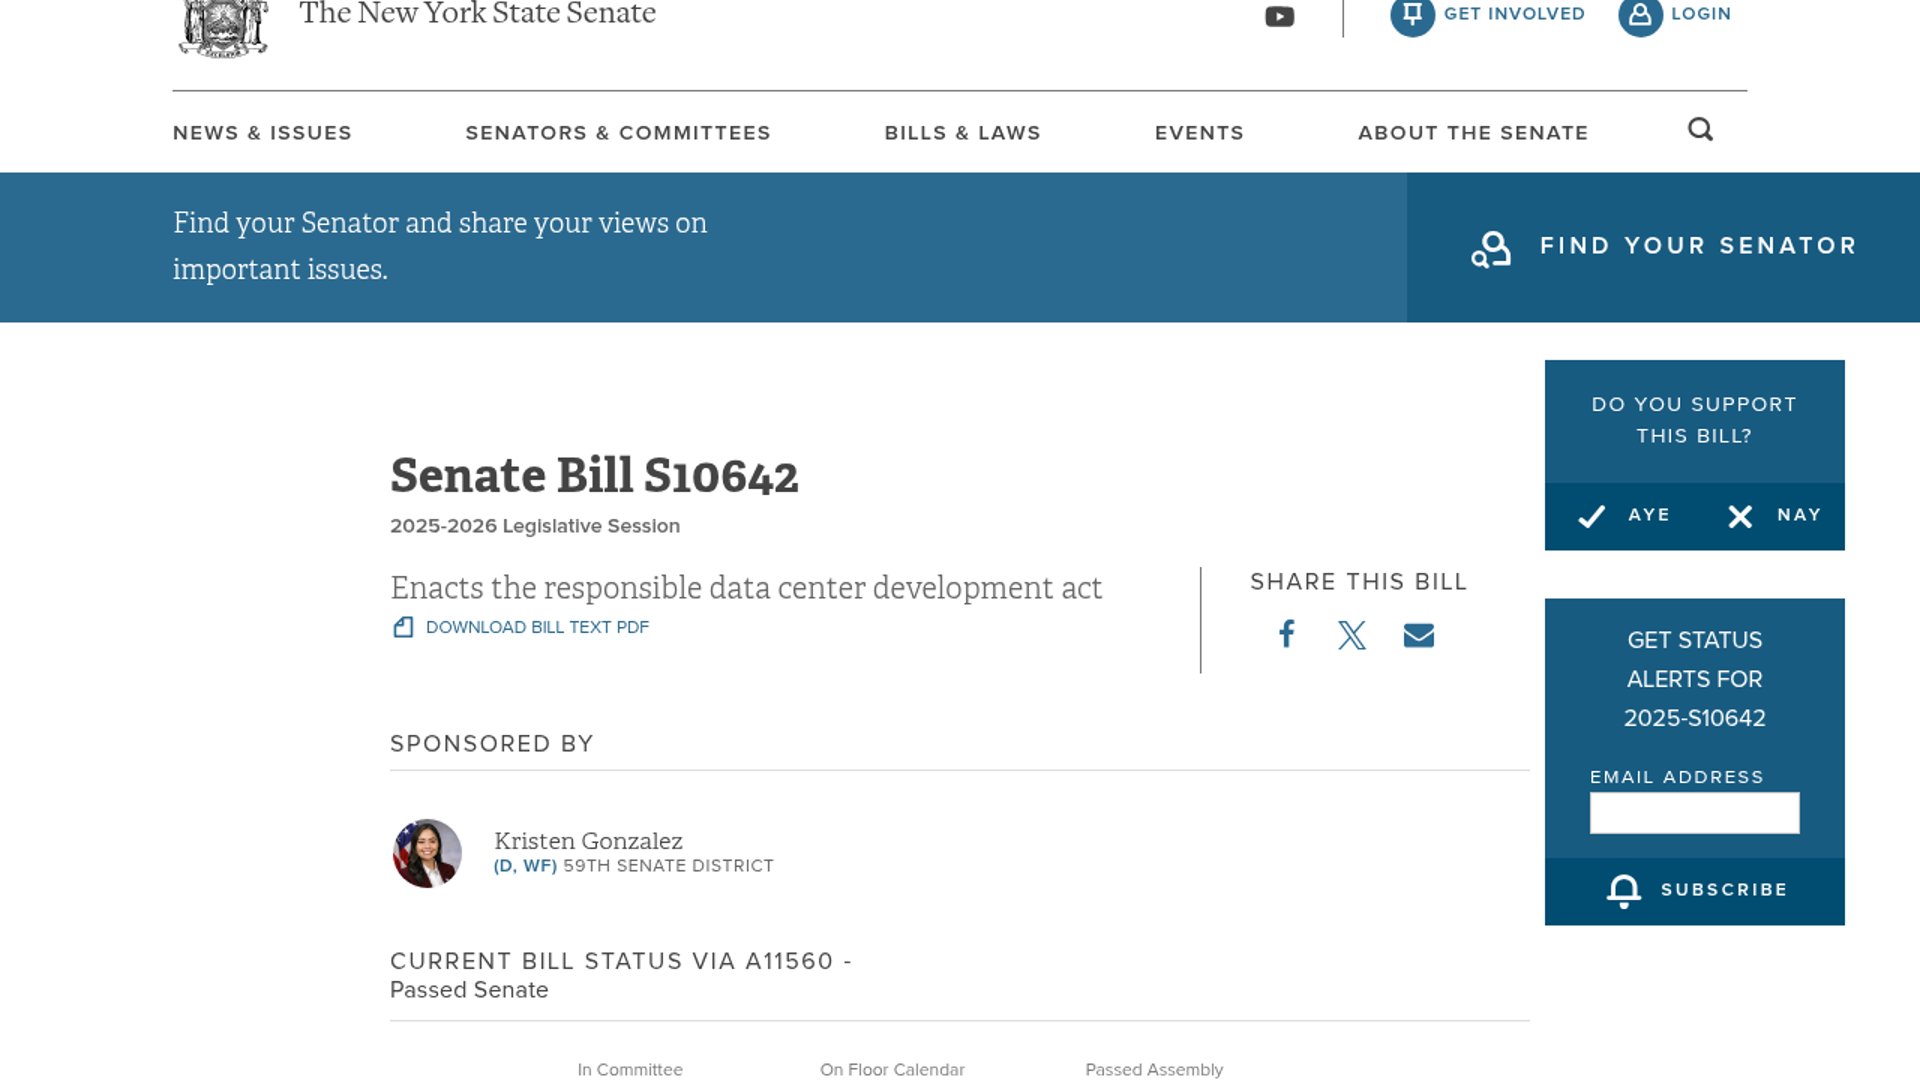Click the 2025-2026 Legislative Session text
Screen dimensions: 1920x1080
click(535, 526)
